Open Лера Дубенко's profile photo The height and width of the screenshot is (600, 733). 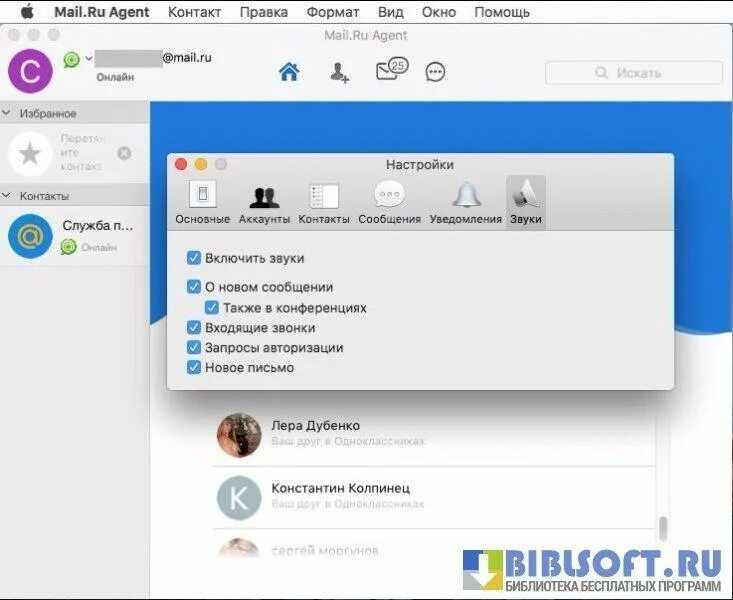pos(239,435)
